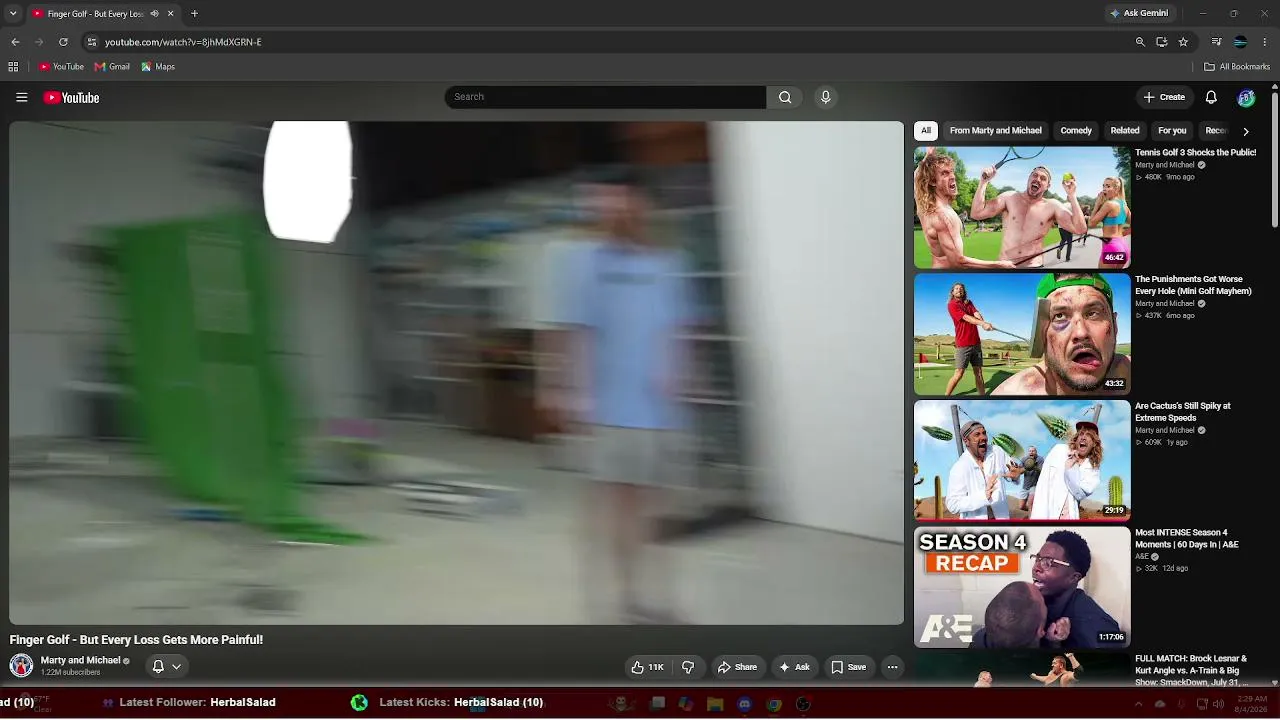Viewport: 1280px width, 720px height.
Task: Open File Explorer from the taskbar
Action: click(x=715, y=704)
